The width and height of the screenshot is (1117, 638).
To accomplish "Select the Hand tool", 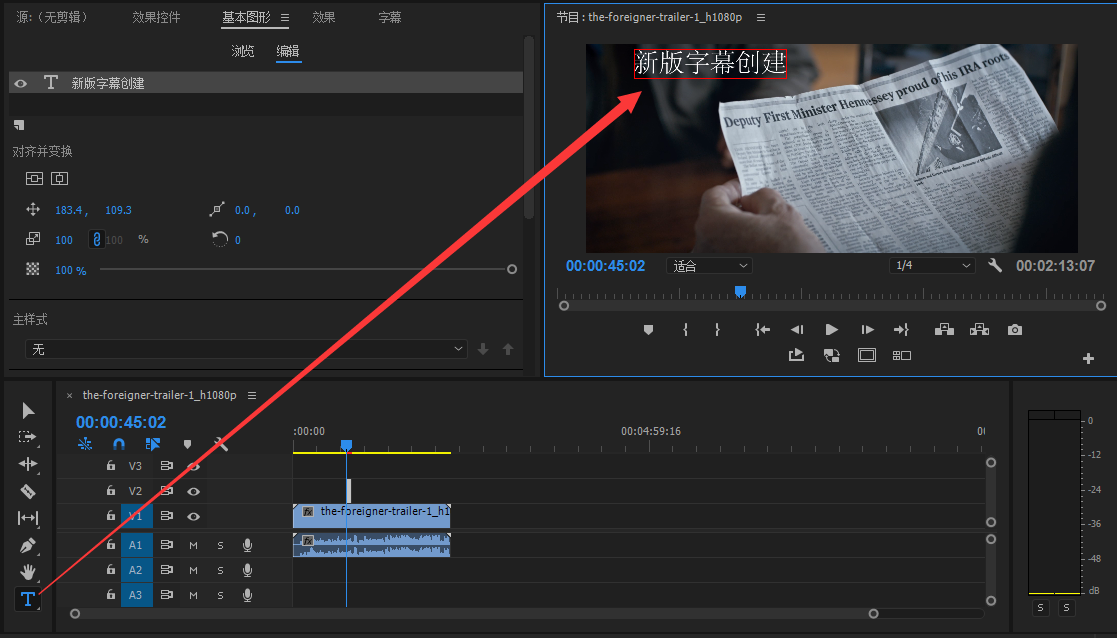I will pyautogui.click(x=28, y=572).
